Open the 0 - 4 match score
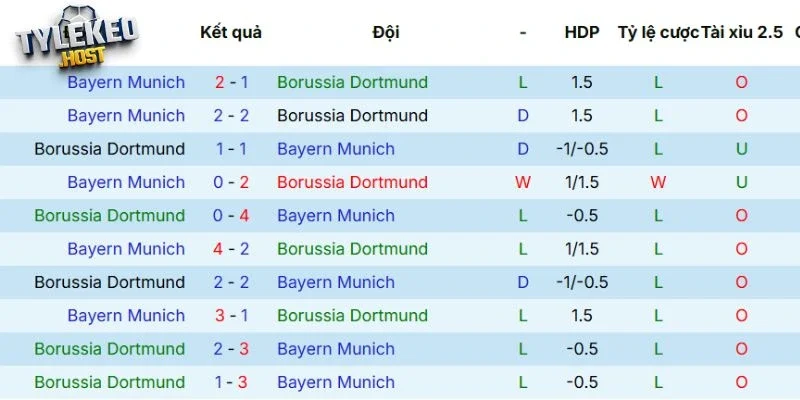Viewport: 800px width, 400px height. tap(231, 215)
